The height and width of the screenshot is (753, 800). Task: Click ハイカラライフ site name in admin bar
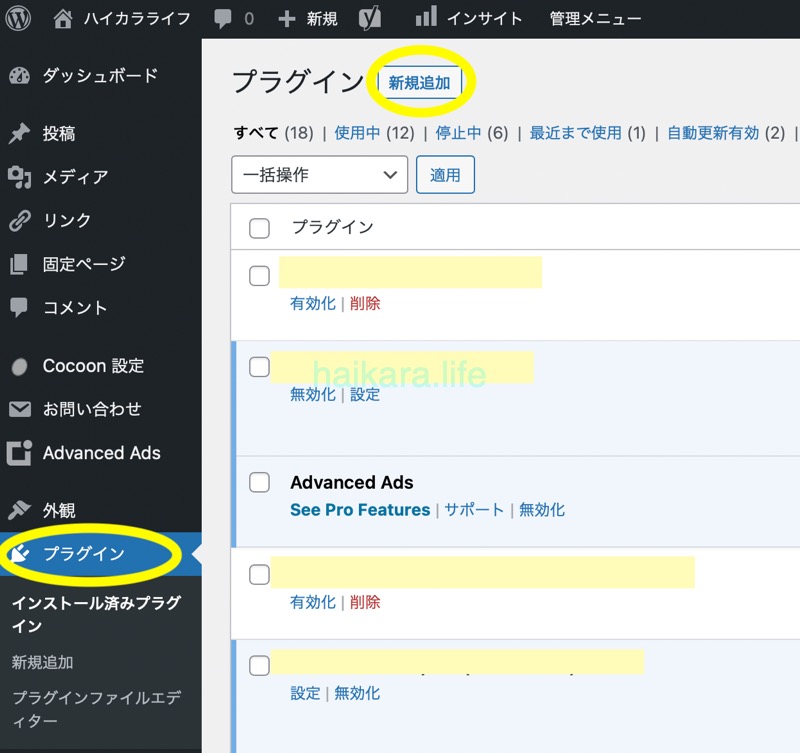click(x=137, y=19)
